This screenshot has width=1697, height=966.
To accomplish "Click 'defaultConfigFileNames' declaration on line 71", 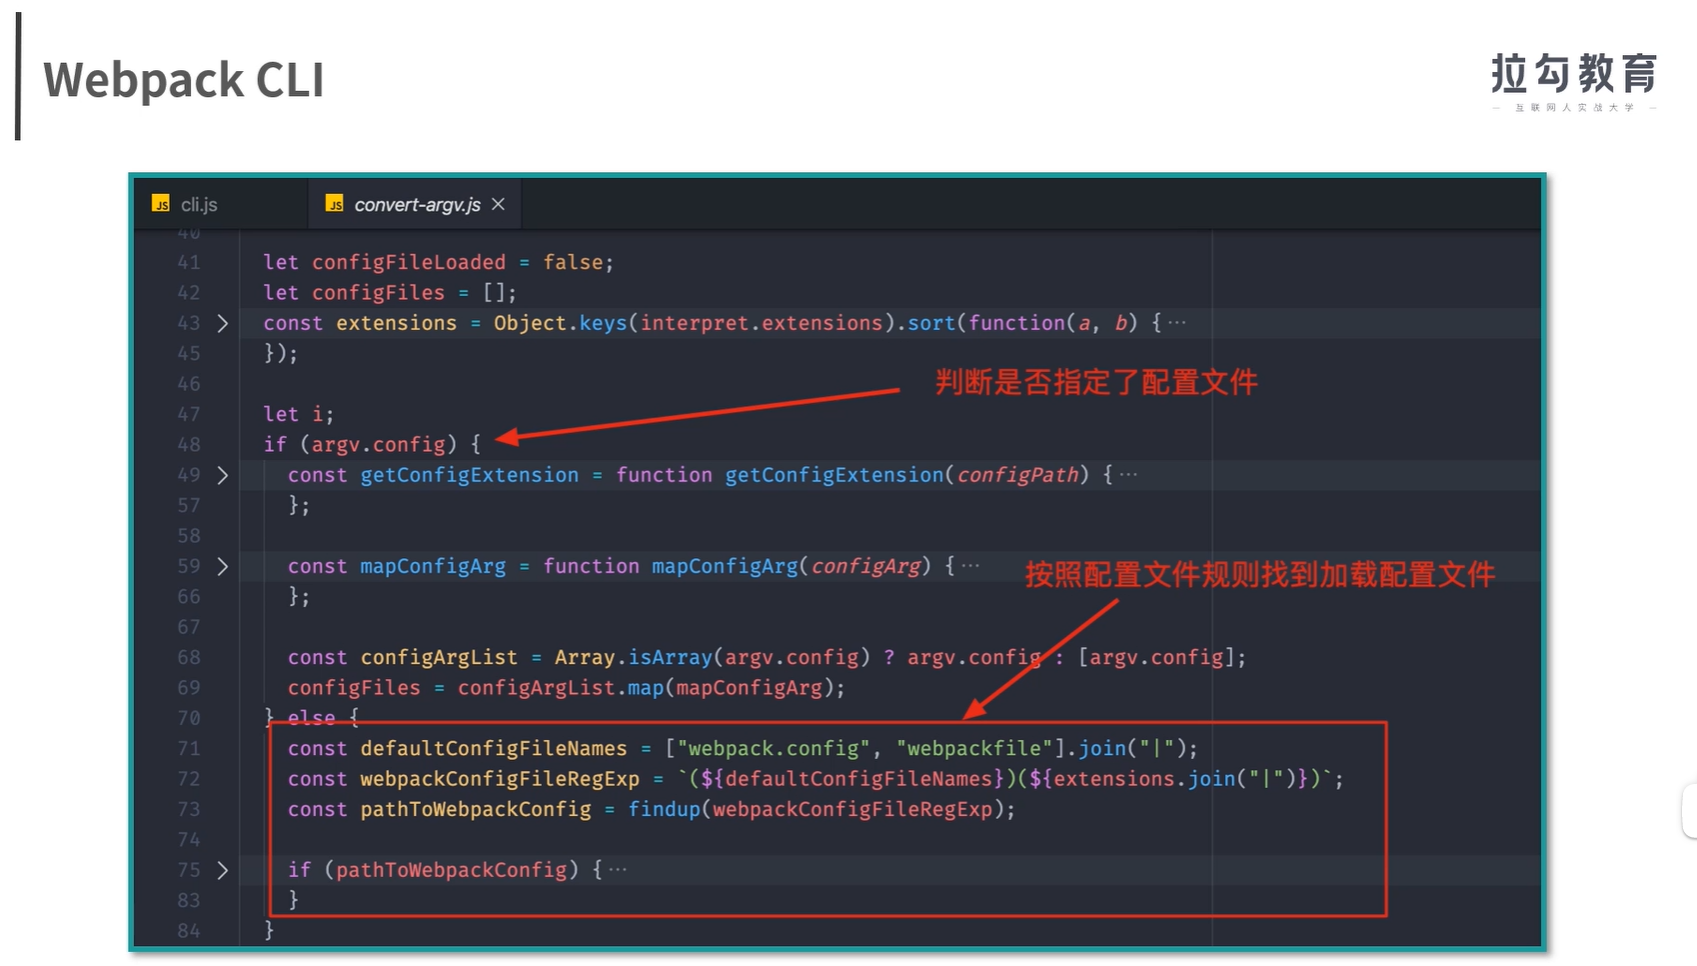I will [494, 748].
